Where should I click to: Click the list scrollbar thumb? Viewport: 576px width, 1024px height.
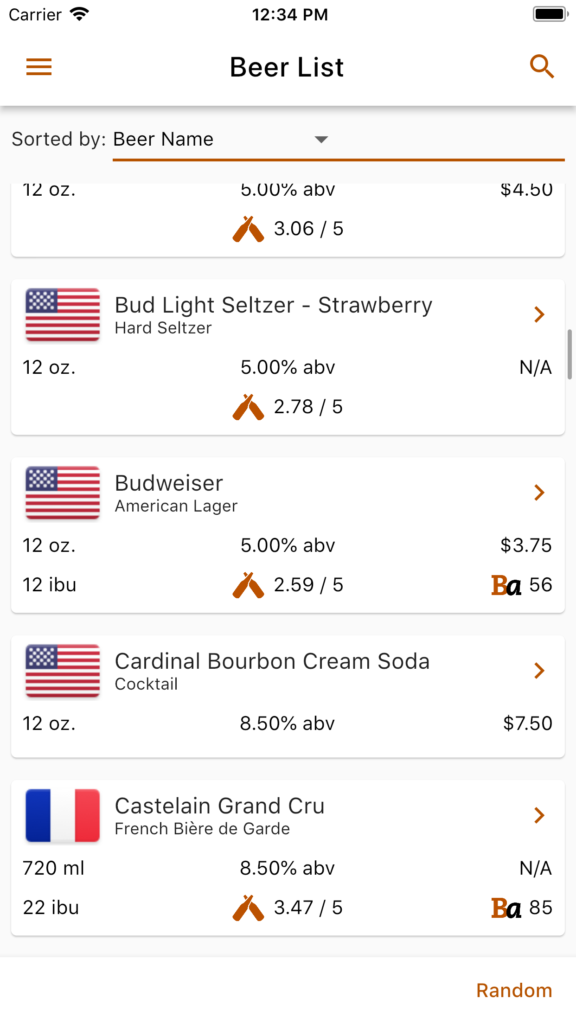(570, 354)
